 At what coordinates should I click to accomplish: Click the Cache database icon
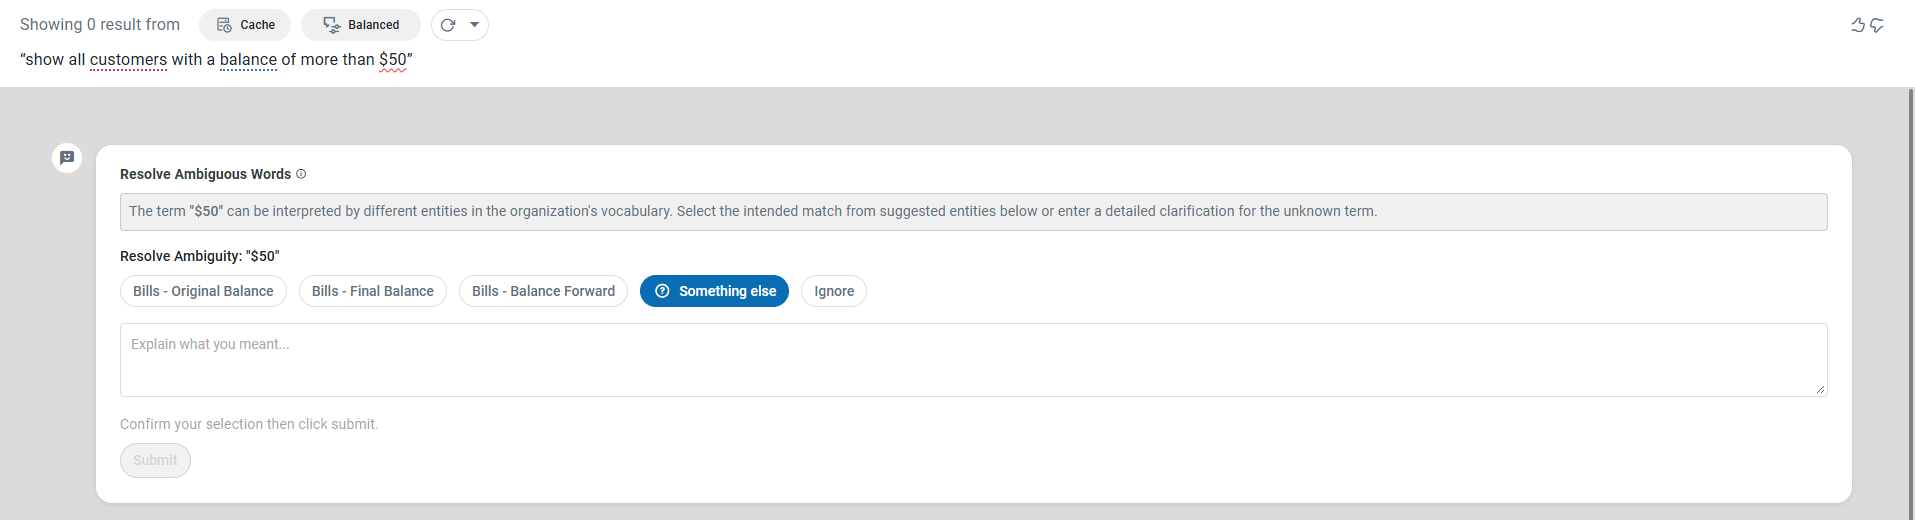click(x=225, y=25)
